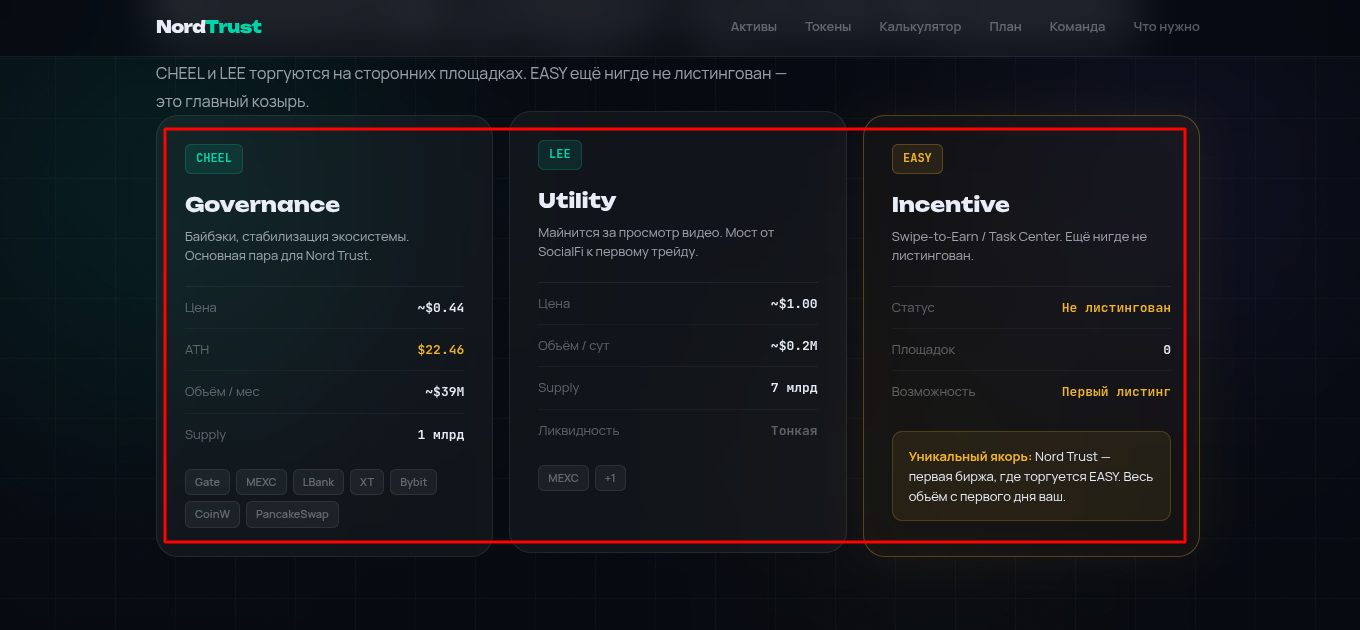Screen dimensions: 1360x630
Task: Click the Первый листинг opportunity value
Action: pos(1116,392)
